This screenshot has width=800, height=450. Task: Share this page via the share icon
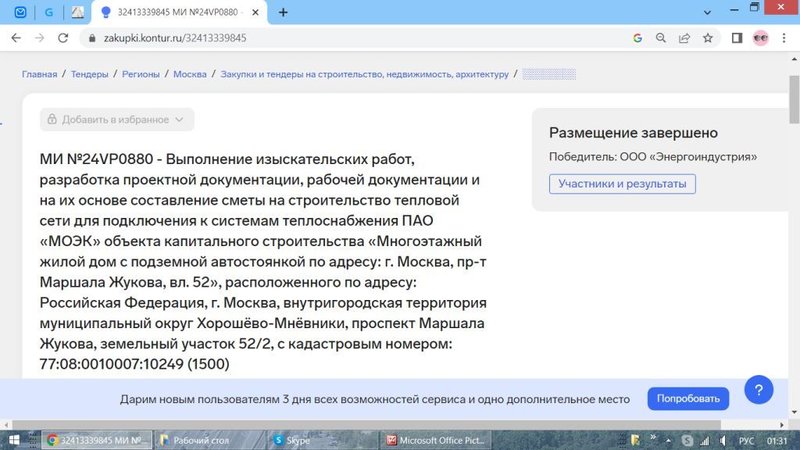point(684,38)
